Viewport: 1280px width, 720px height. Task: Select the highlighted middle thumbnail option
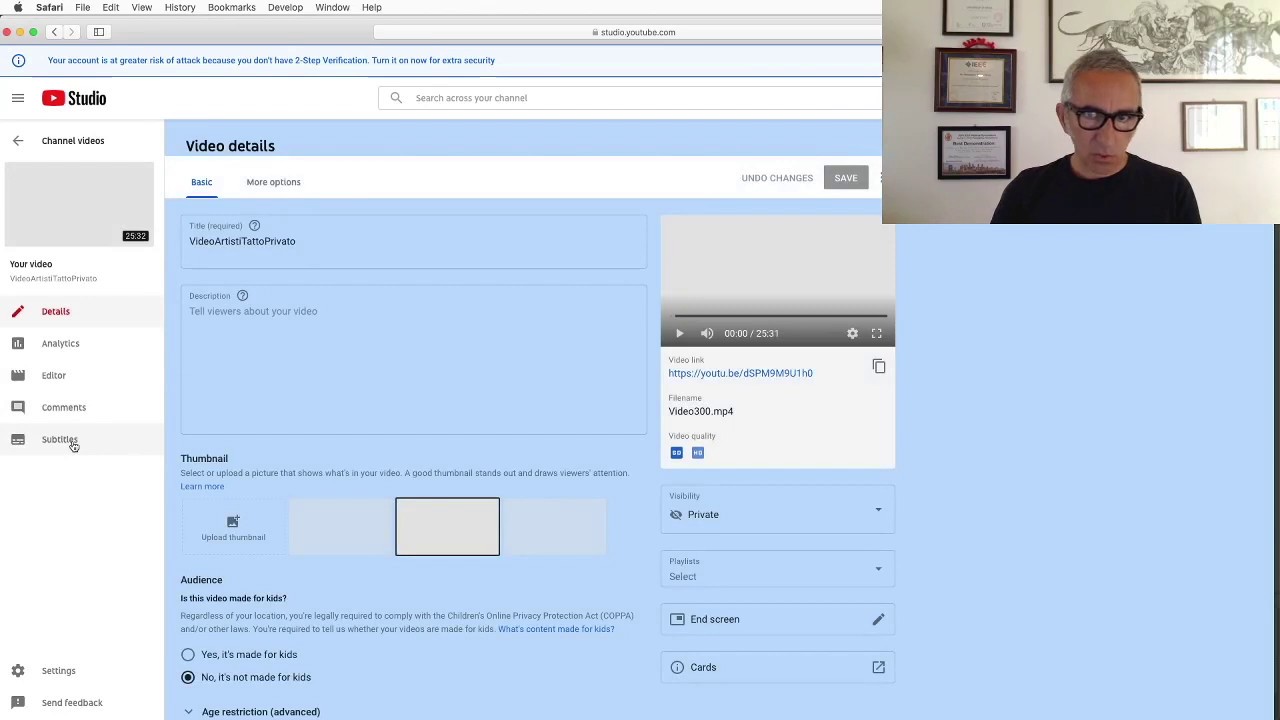click(447, 527)
